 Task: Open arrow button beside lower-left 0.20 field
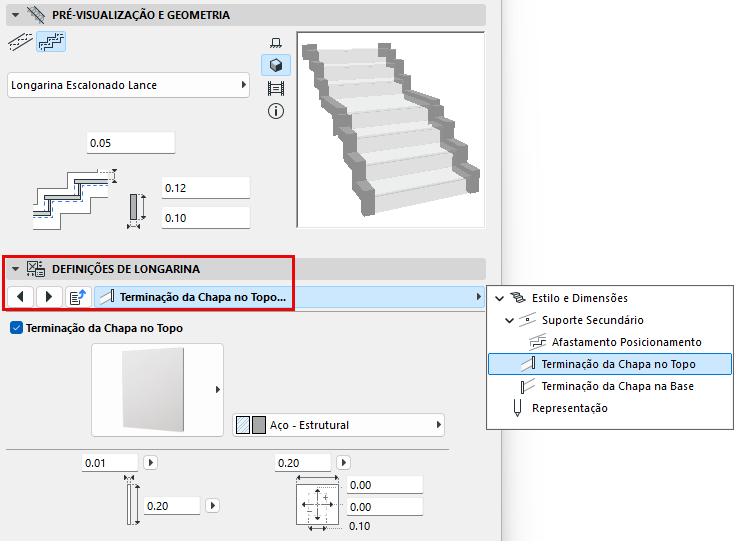pyautogui.click(x=212, y=505)
